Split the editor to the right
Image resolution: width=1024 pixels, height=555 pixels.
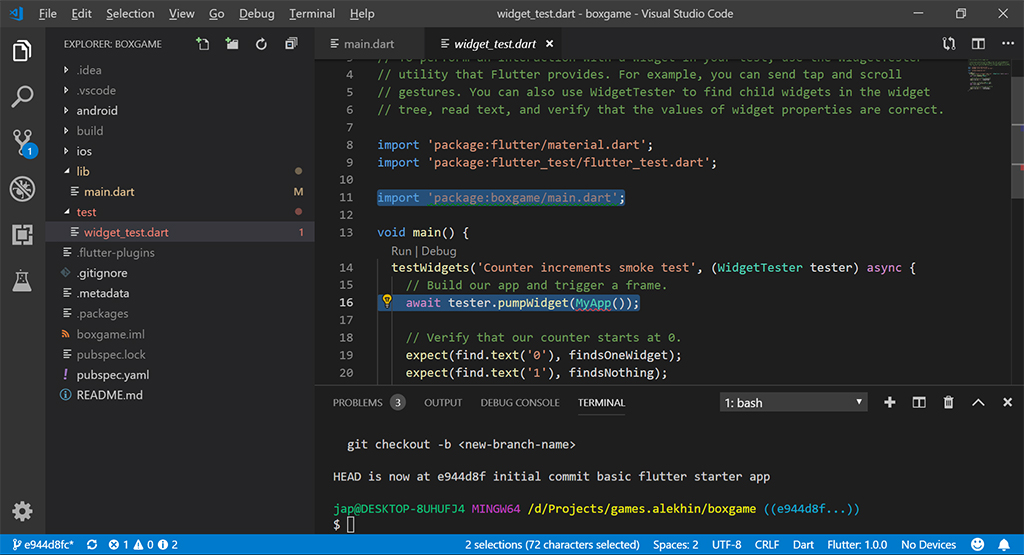point(978,44)
